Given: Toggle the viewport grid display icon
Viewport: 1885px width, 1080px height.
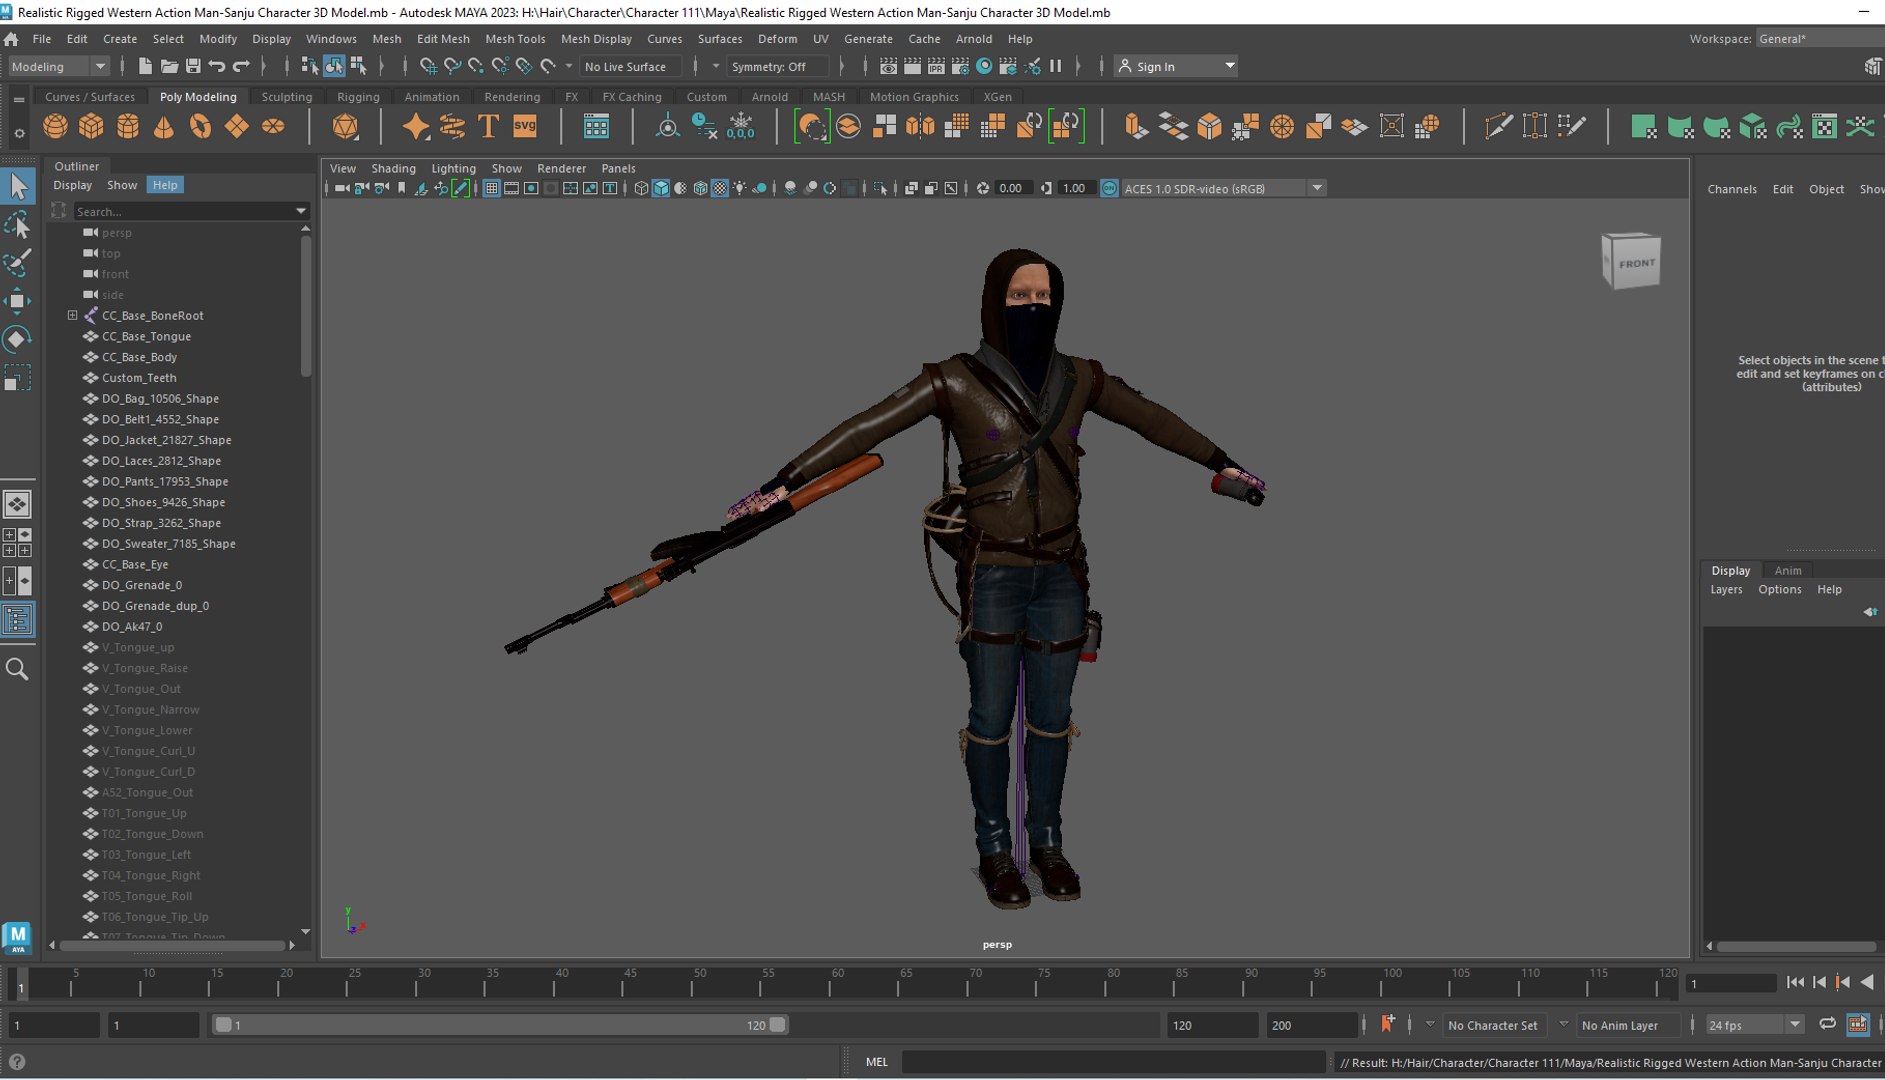Looking at the screenshot, I should [491, 188].
